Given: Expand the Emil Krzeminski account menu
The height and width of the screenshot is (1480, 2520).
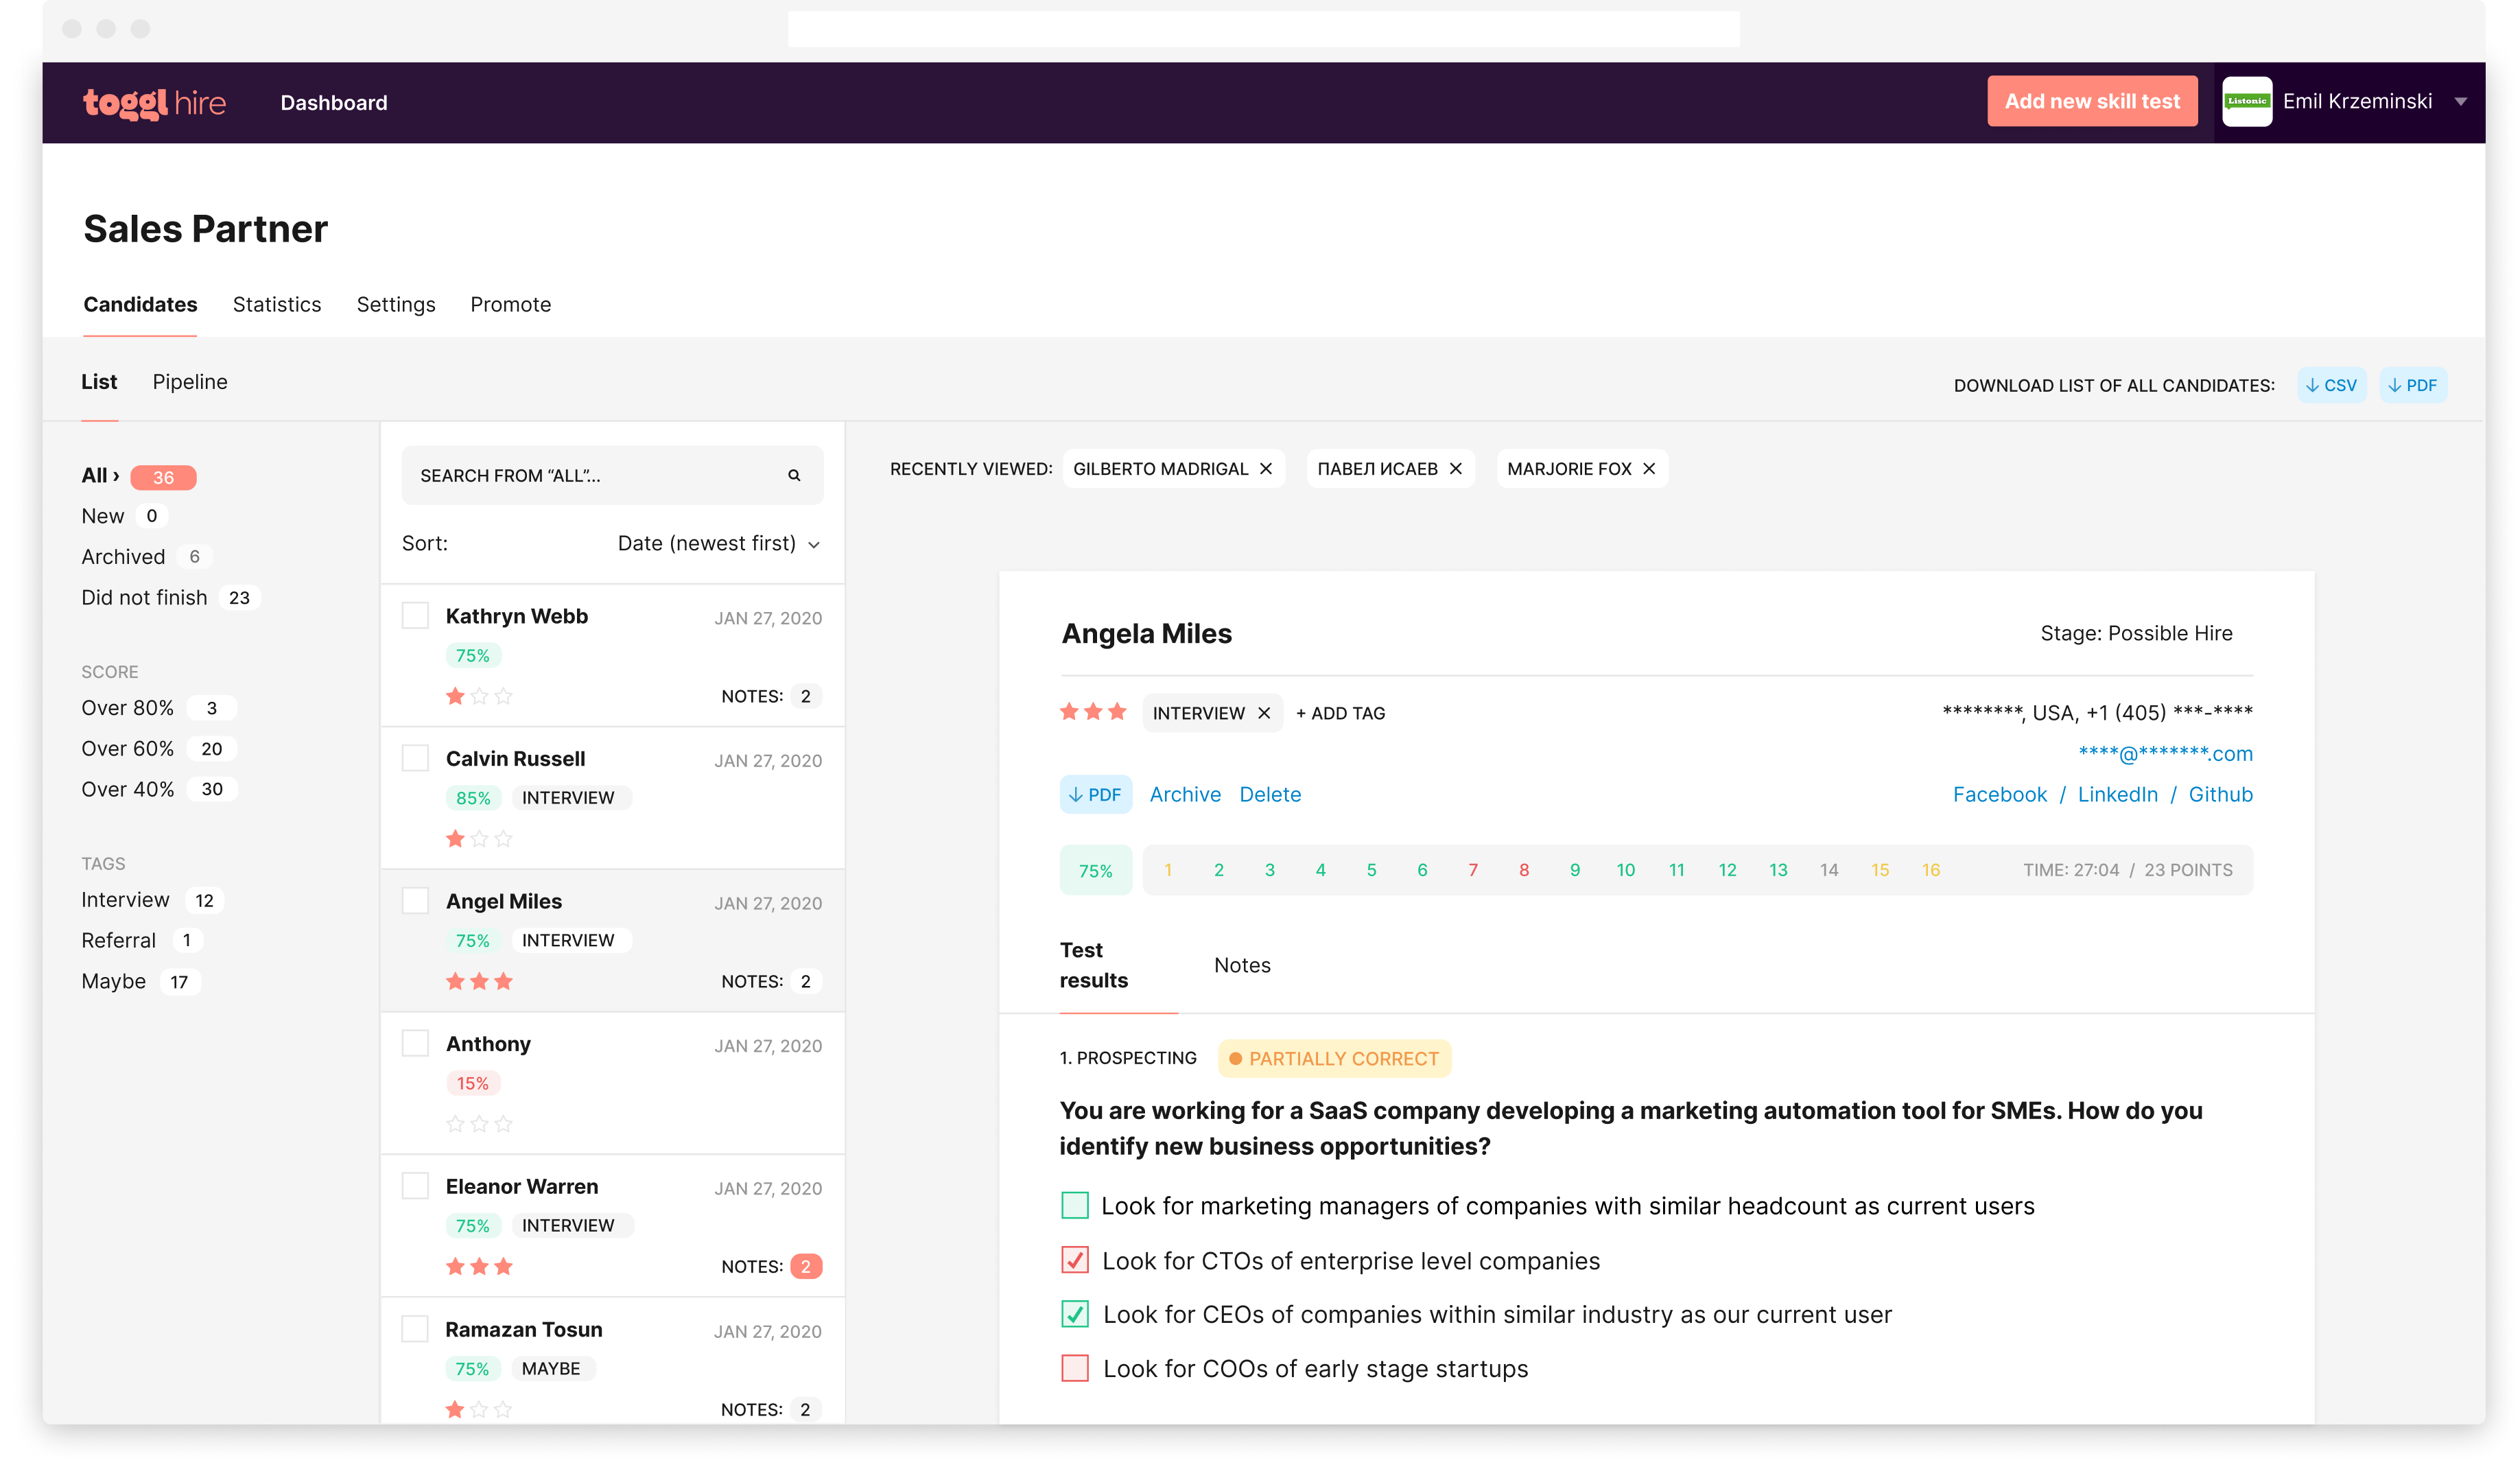Looking at the screenshot, I should click(x=2462, y=101).
